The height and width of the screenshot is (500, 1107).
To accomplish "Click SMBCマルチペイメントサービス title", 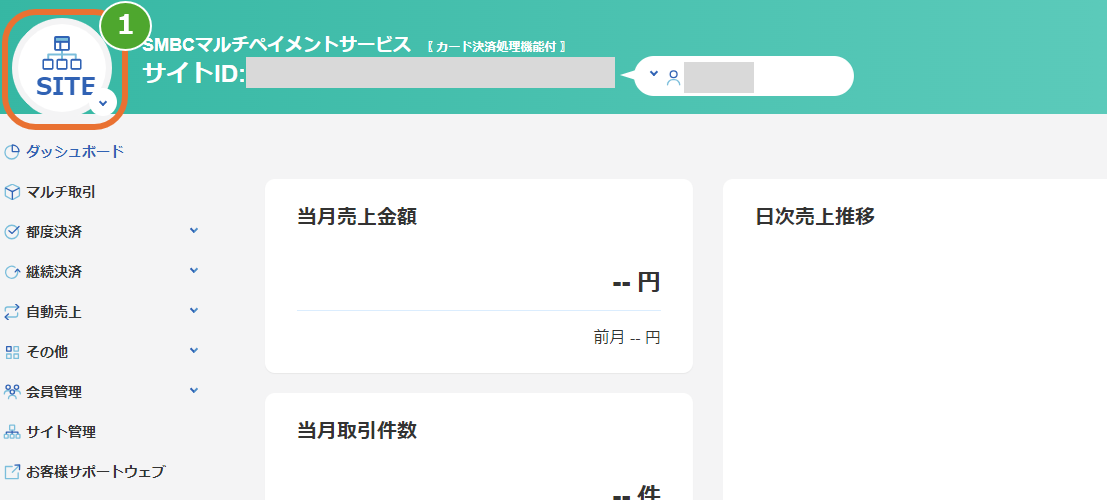I will point(277,44).
